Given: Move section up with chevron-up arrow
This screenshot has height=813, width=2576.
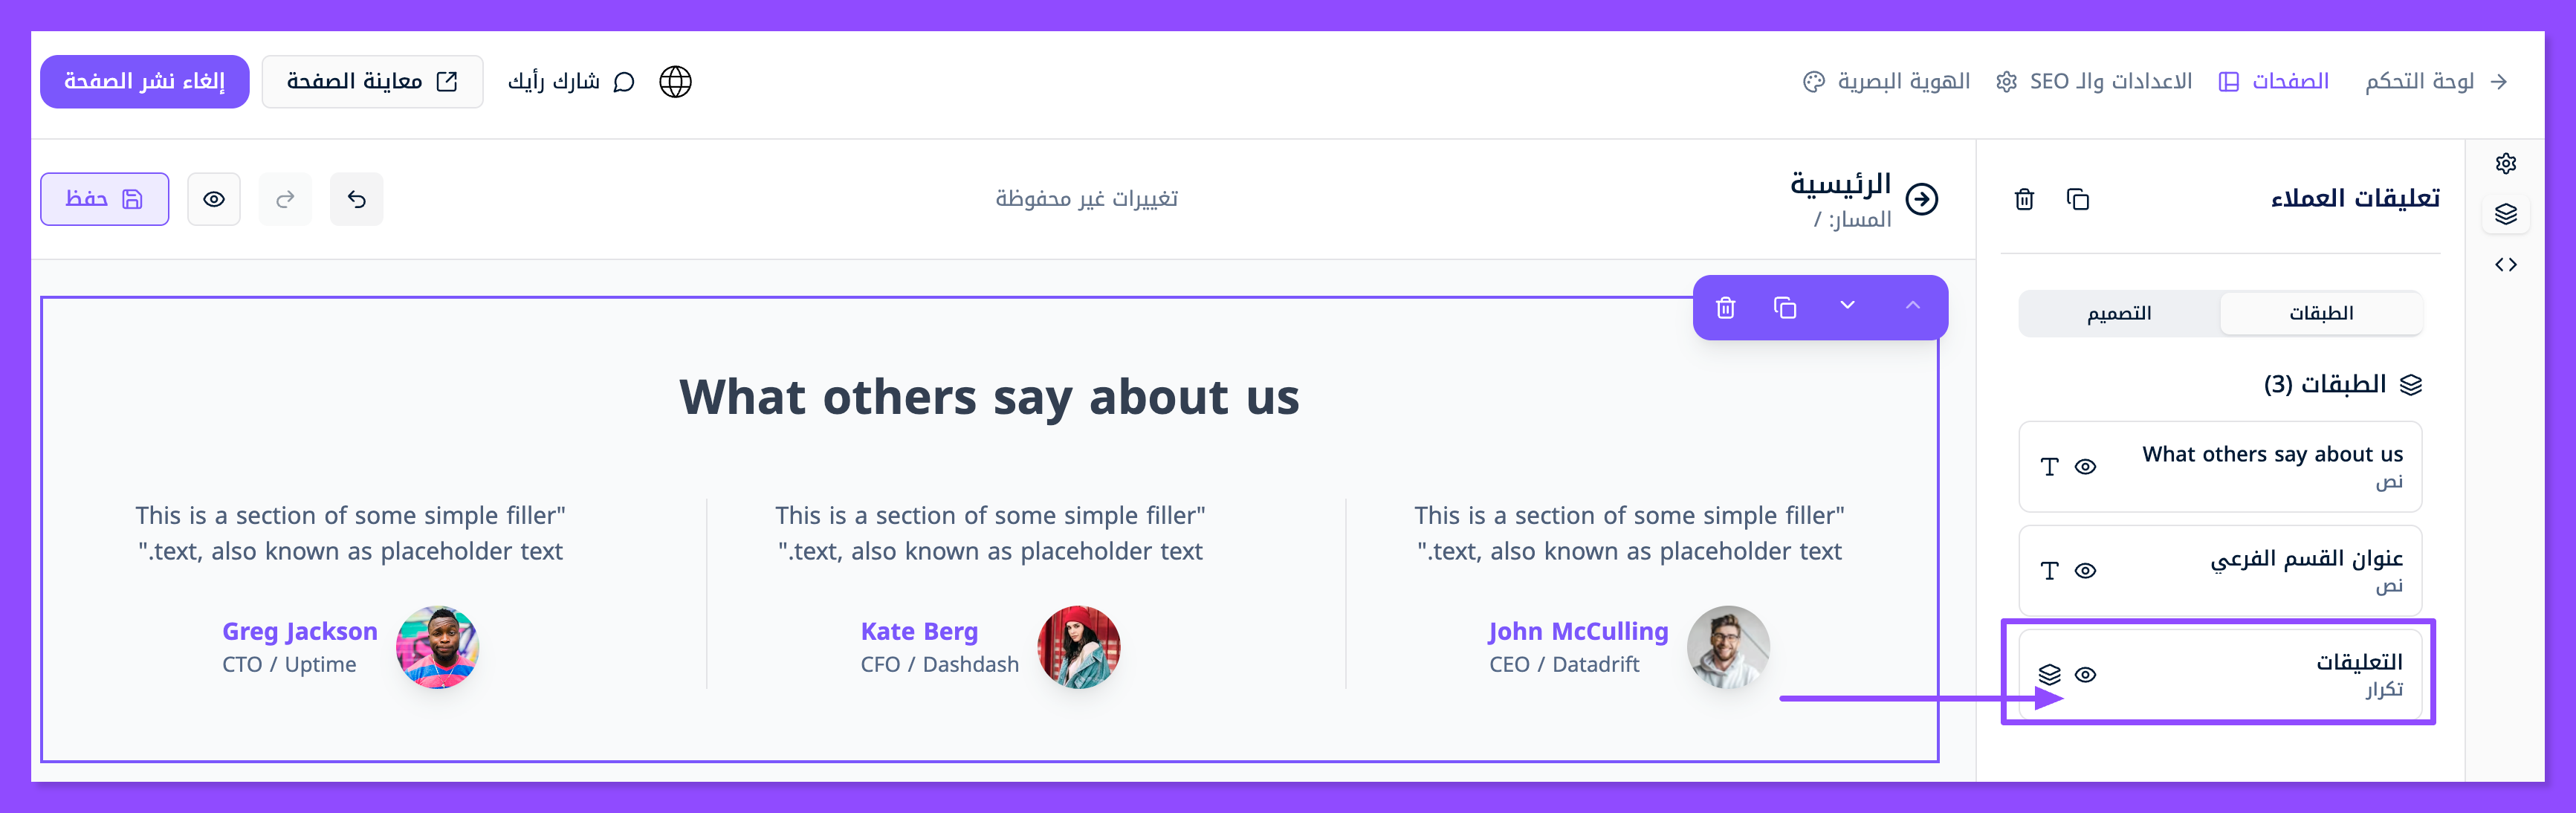Looking at the screenshot, I should (1912, 306).
